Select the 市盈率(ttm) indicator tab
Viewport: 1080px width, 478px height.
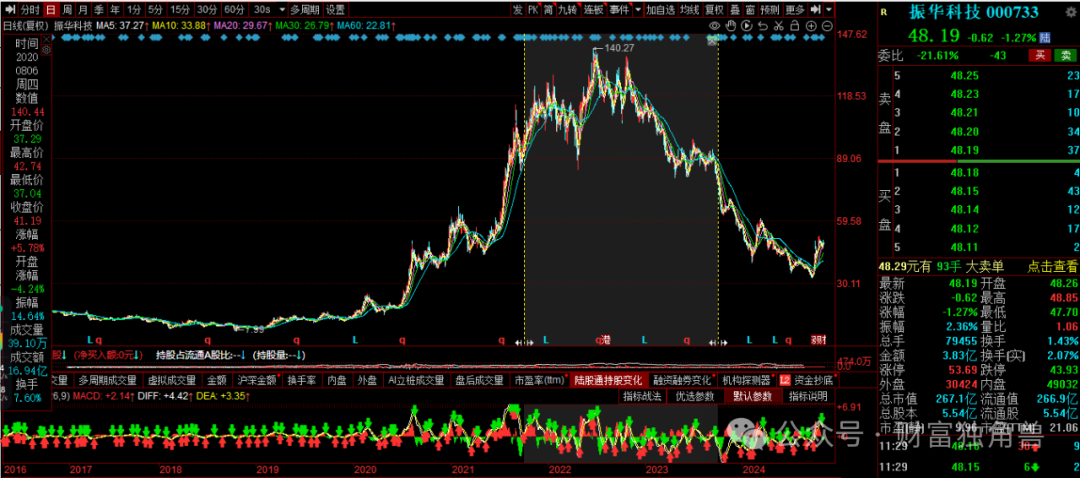tap(539, 380)
